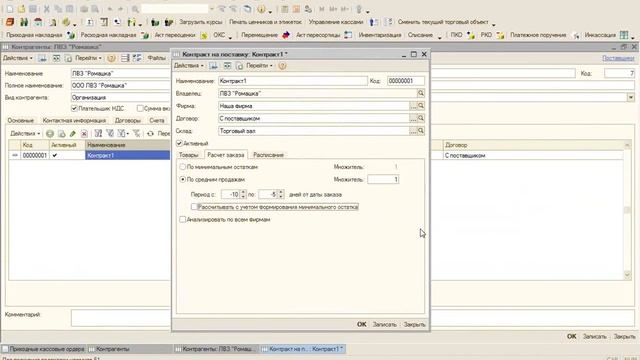This screenshot has height=360, width=640.
Task: Decrease the по period spinner value
Action: (x=281, y=197)
